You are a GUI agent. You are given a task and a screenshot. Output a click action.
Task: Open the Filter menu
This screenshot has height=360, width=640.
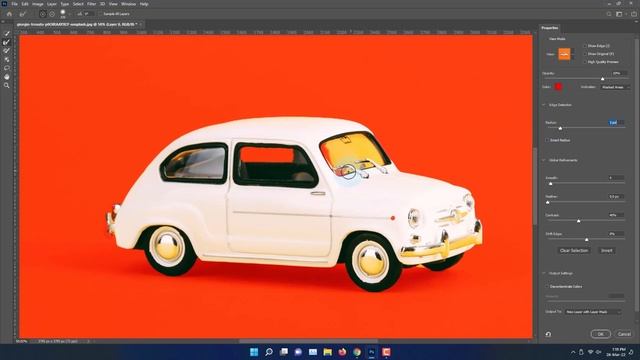(x=91, y=4)
